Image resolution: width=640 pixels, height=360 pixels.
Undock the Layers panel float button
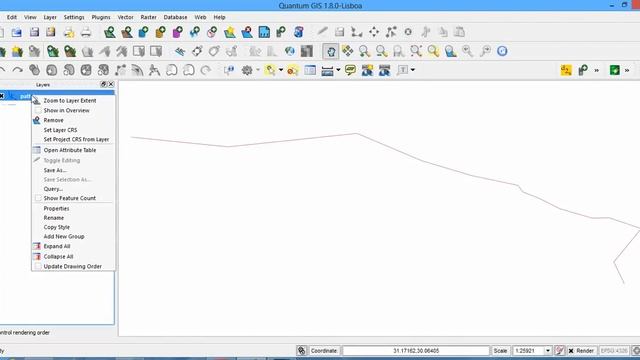pos(103,84)
